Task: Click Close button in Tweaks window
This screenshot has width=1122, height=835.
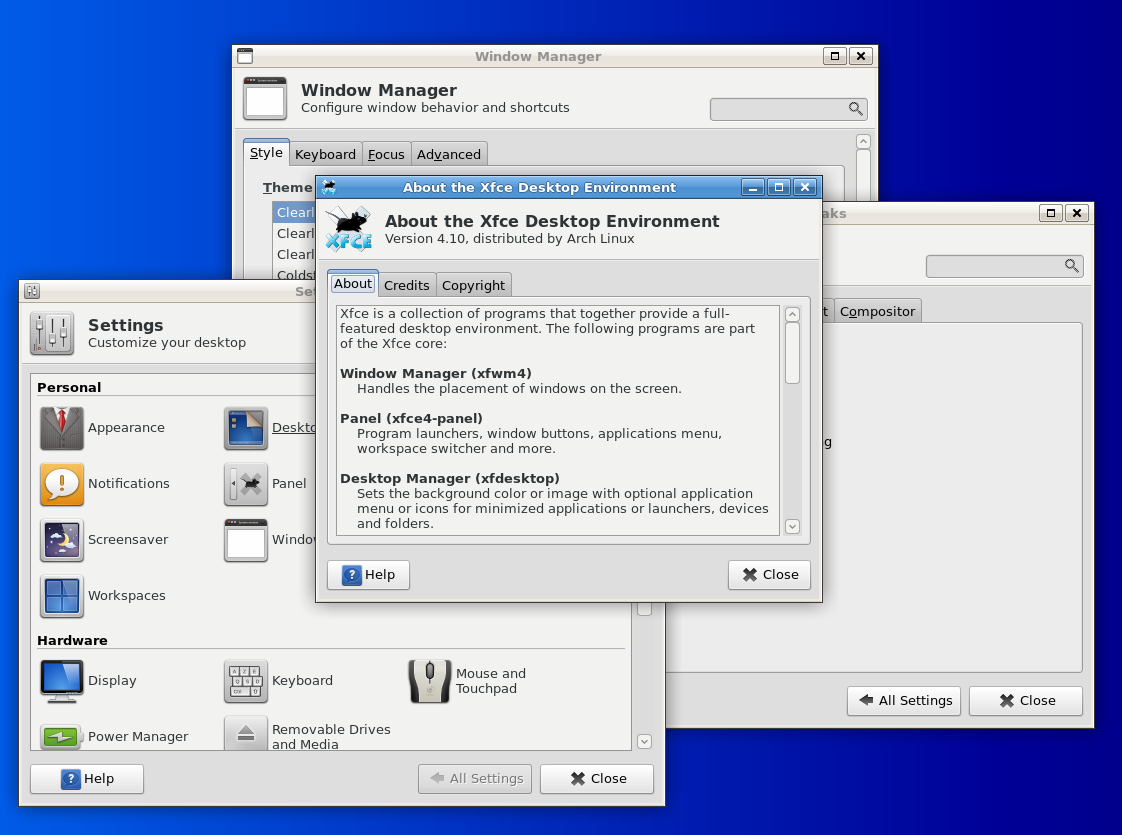Action: 1026,700
